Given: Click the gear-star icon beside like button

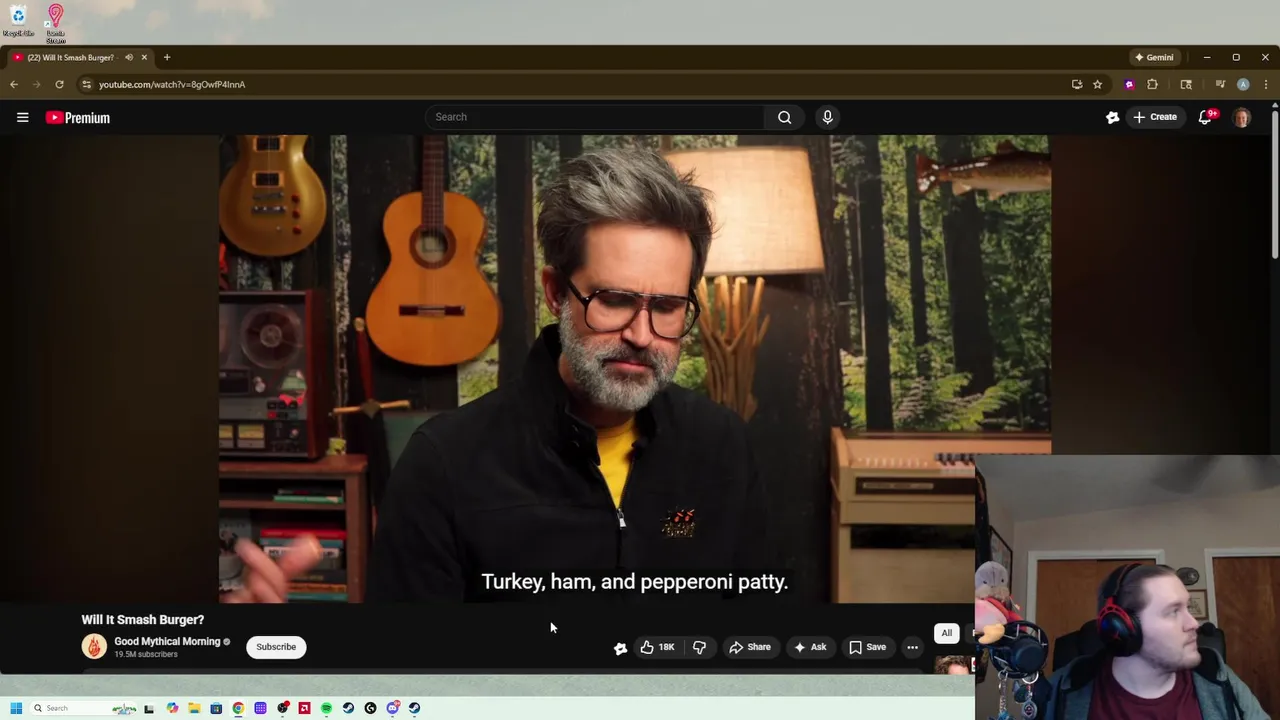Looking at the screenshot, I should pos(620,648).
